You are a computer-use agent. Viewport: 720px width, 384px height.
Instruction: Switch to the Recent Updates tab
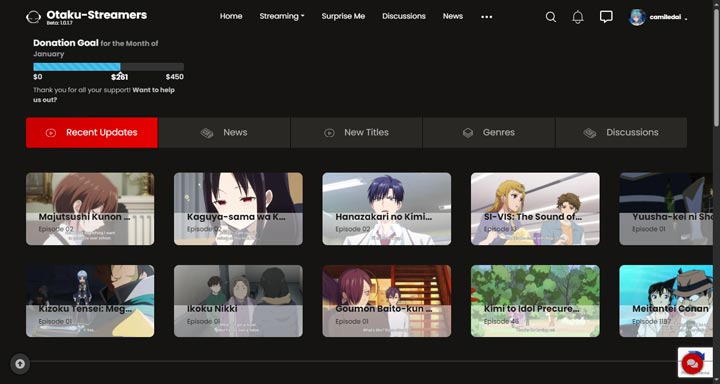click(92, 133)
